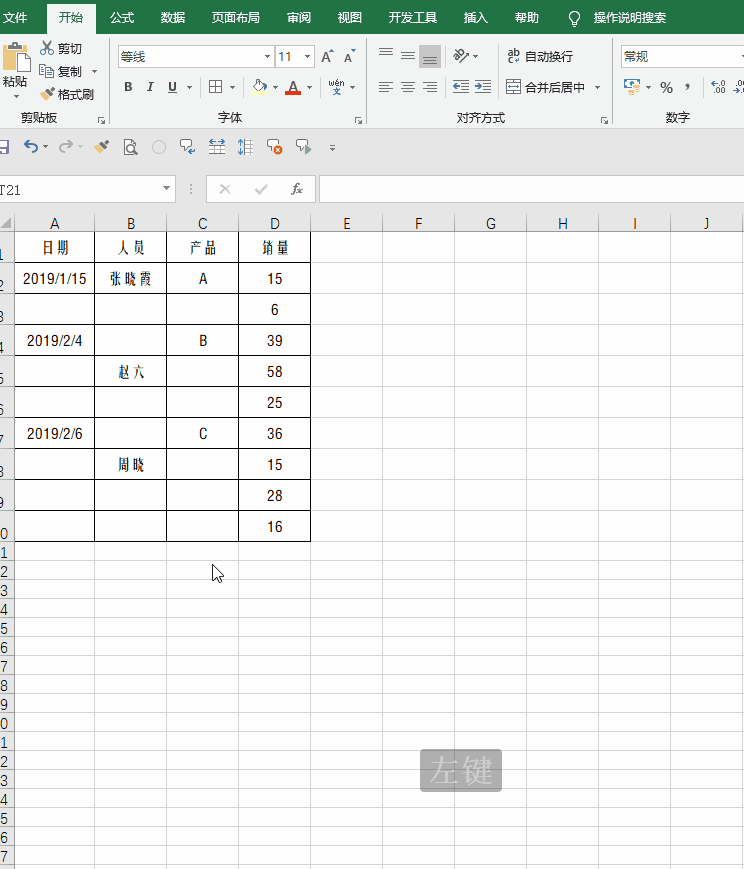The width and height of the screenshot is (744, 869).
Task: Apply yellow fill color bucket
Action: click(259, 87)
